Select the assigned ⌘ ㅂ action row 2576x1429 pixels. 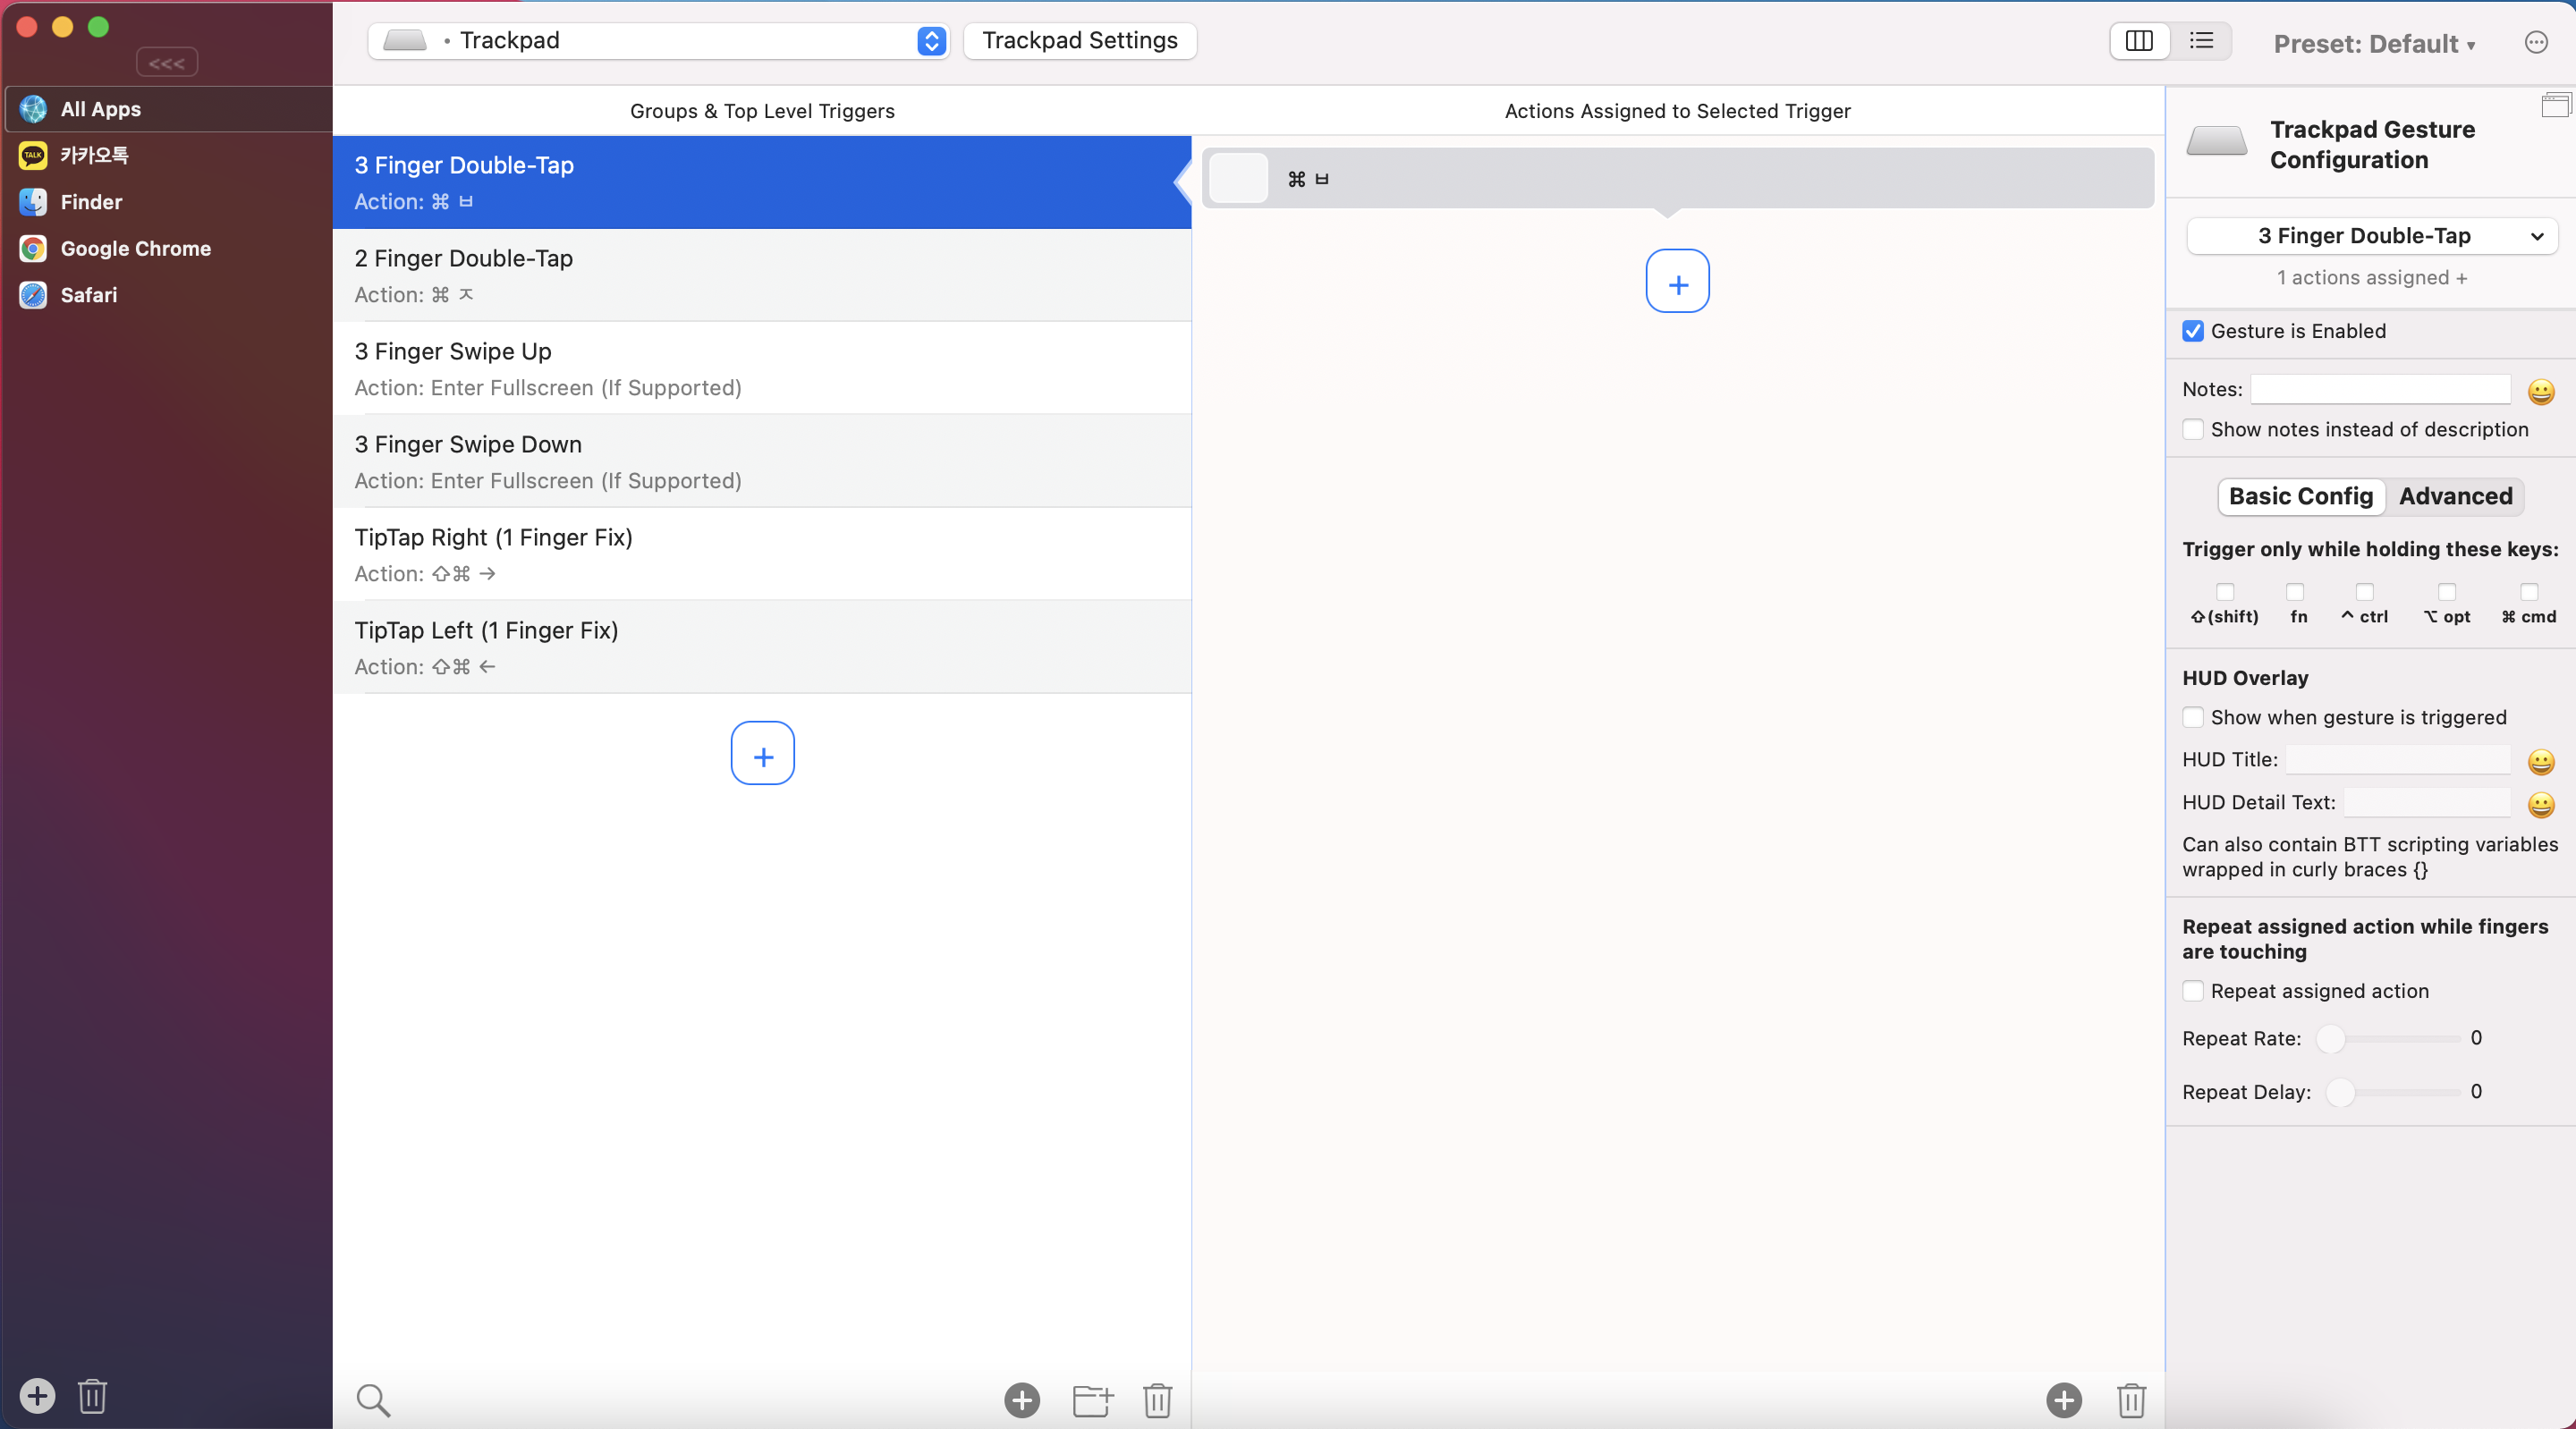tap(1678, 178)
